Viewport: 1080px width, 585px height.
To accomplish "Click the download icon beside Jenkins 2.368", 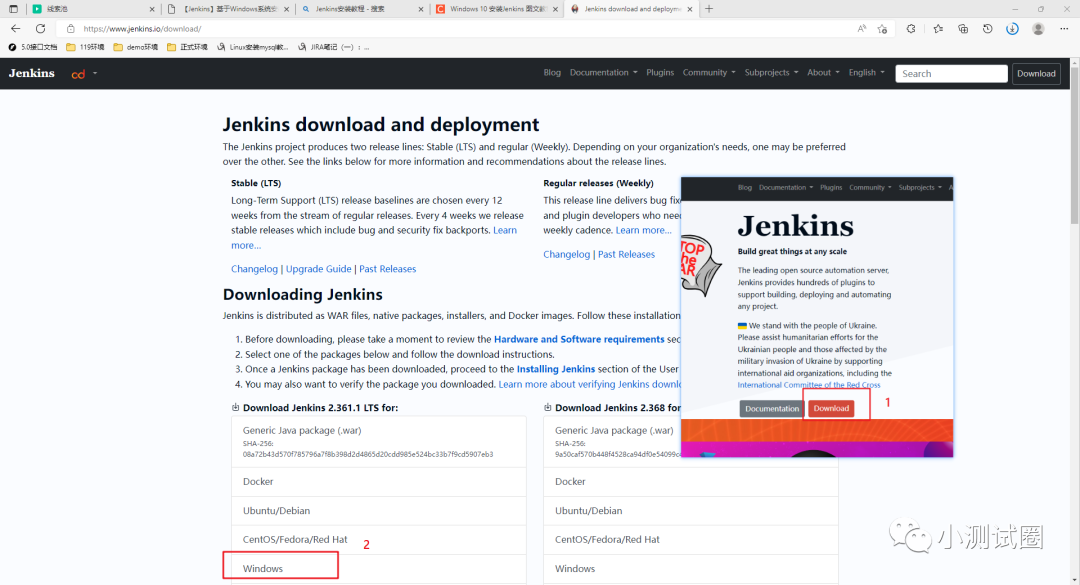I will click(x=548, y=407).
